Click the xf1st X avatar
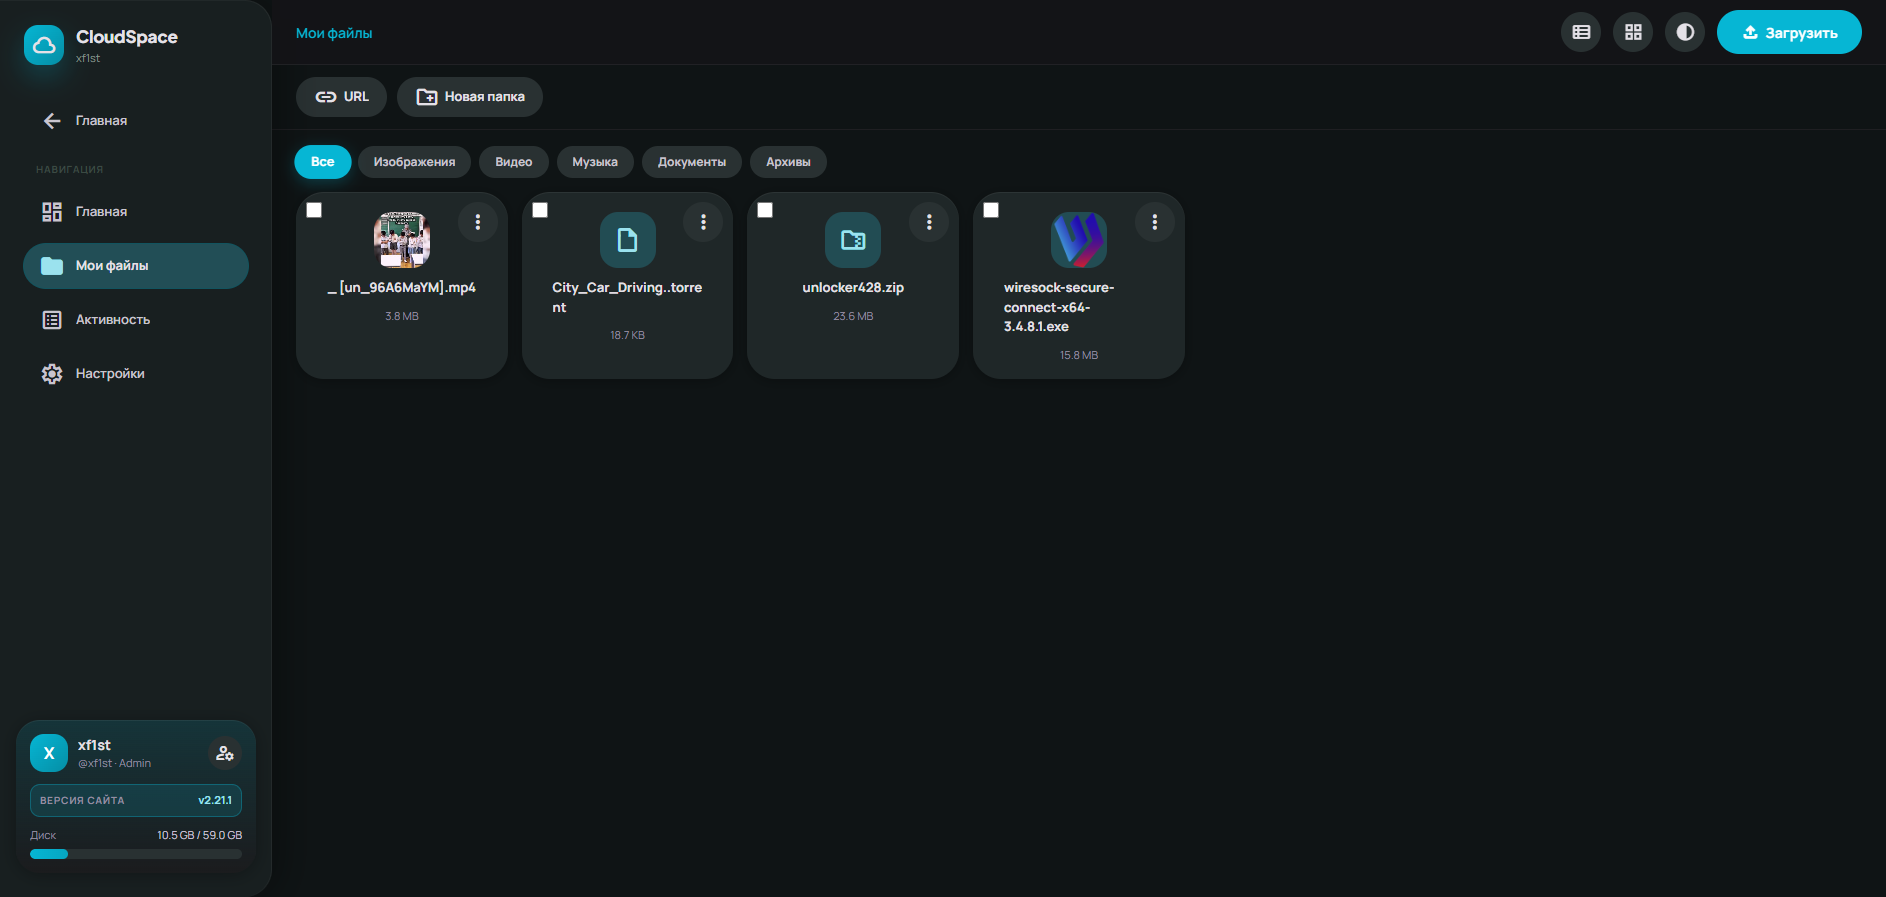 click(x=49, y=753)
